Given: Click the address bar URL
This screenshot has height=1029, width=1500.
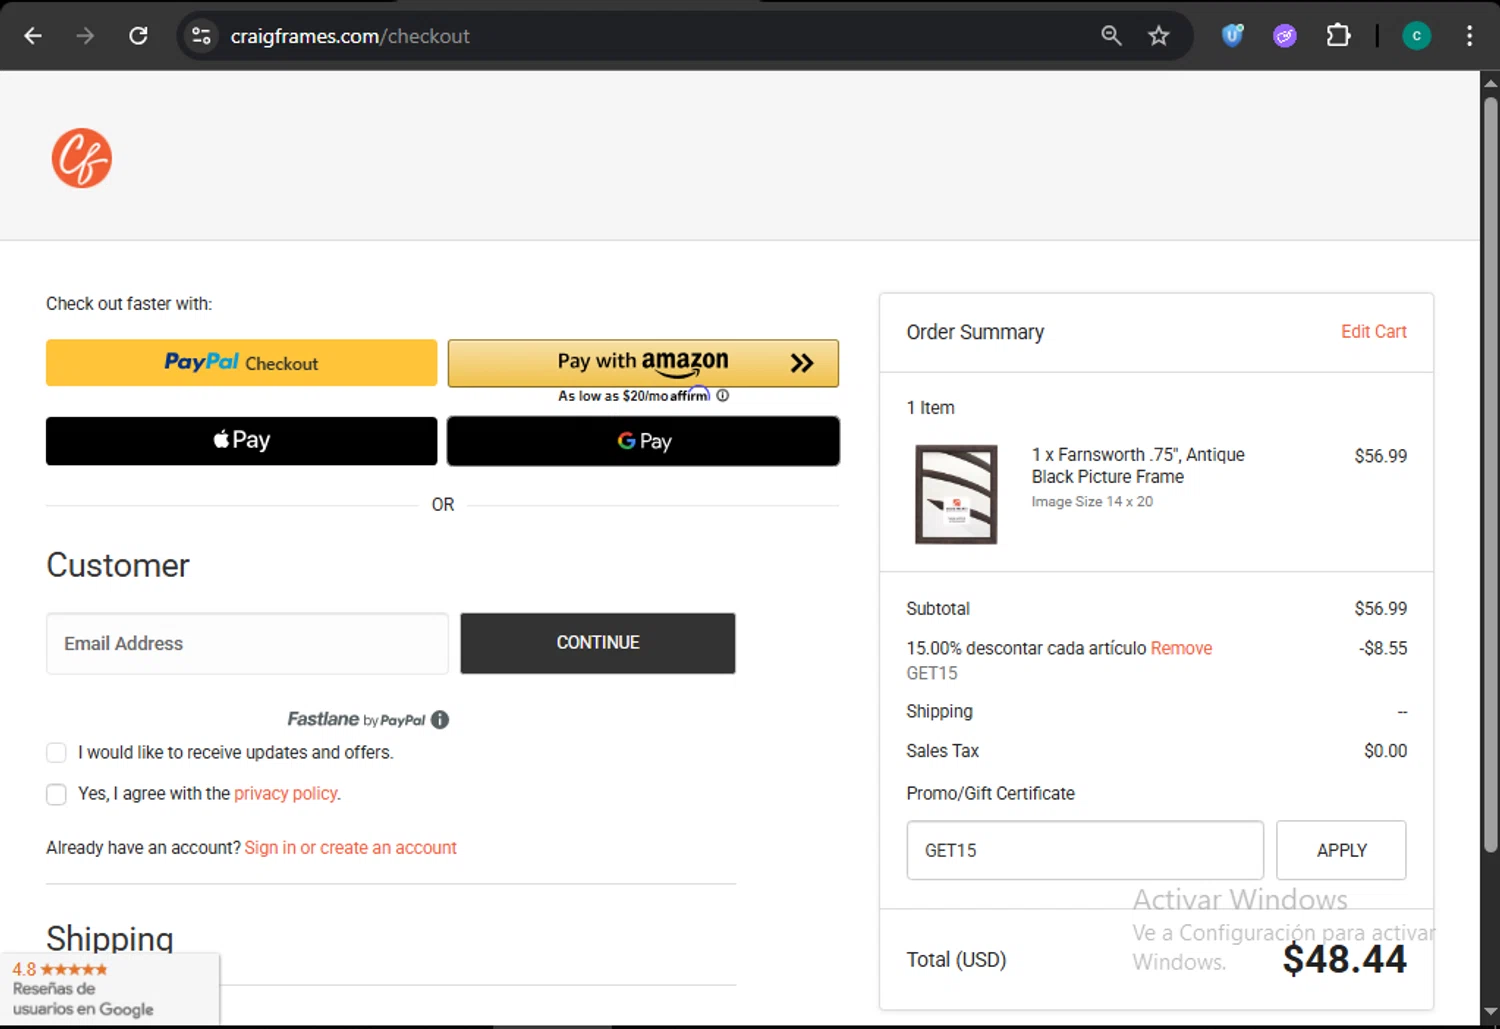Looking at the screenshot, I should pos(350,36).
